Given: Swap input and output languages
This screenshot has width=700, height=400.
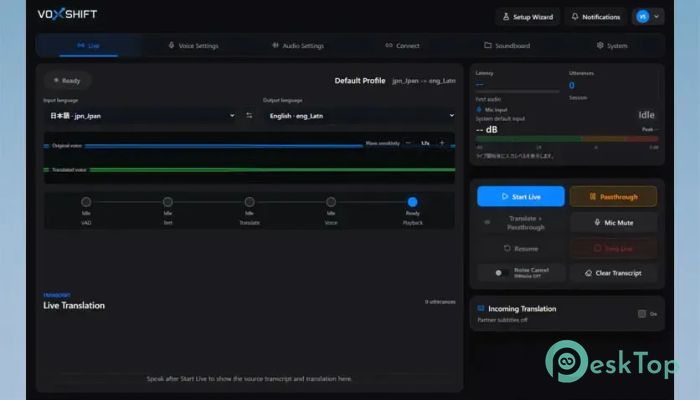Looking at the screenshot, I should pyautogui.click(x=249, y=116).
